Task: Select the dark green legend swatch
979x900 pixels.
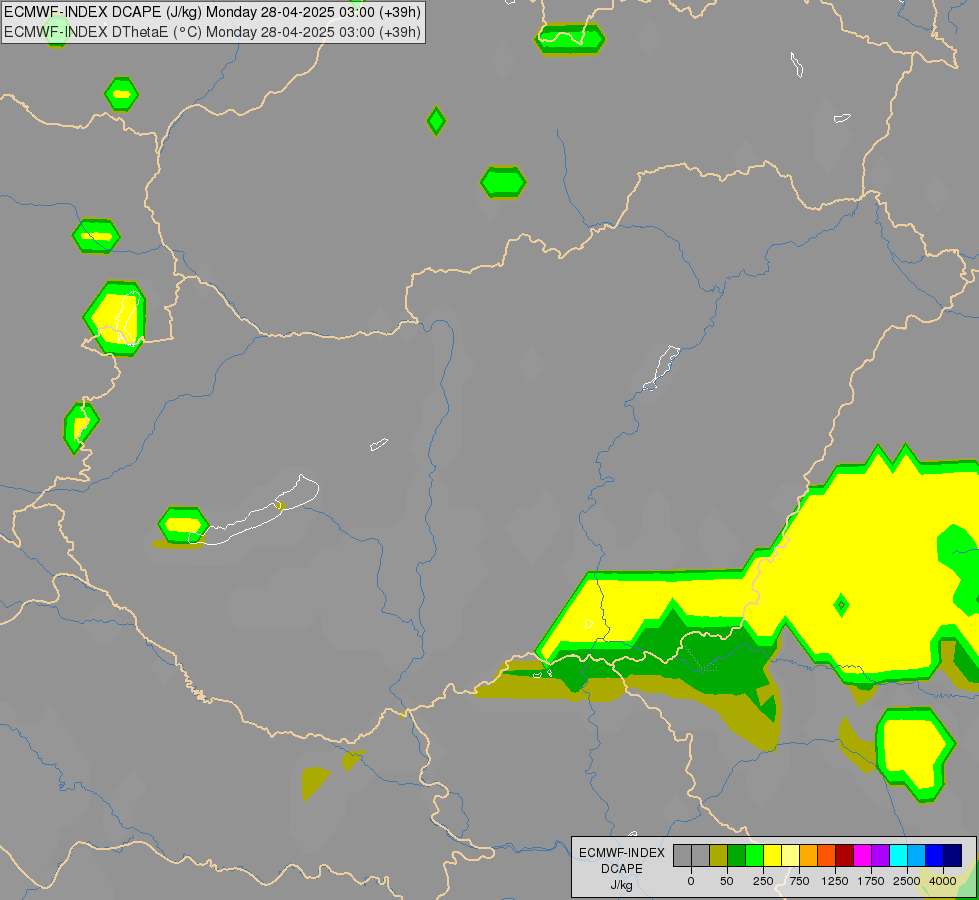Action: click(736, 856)
